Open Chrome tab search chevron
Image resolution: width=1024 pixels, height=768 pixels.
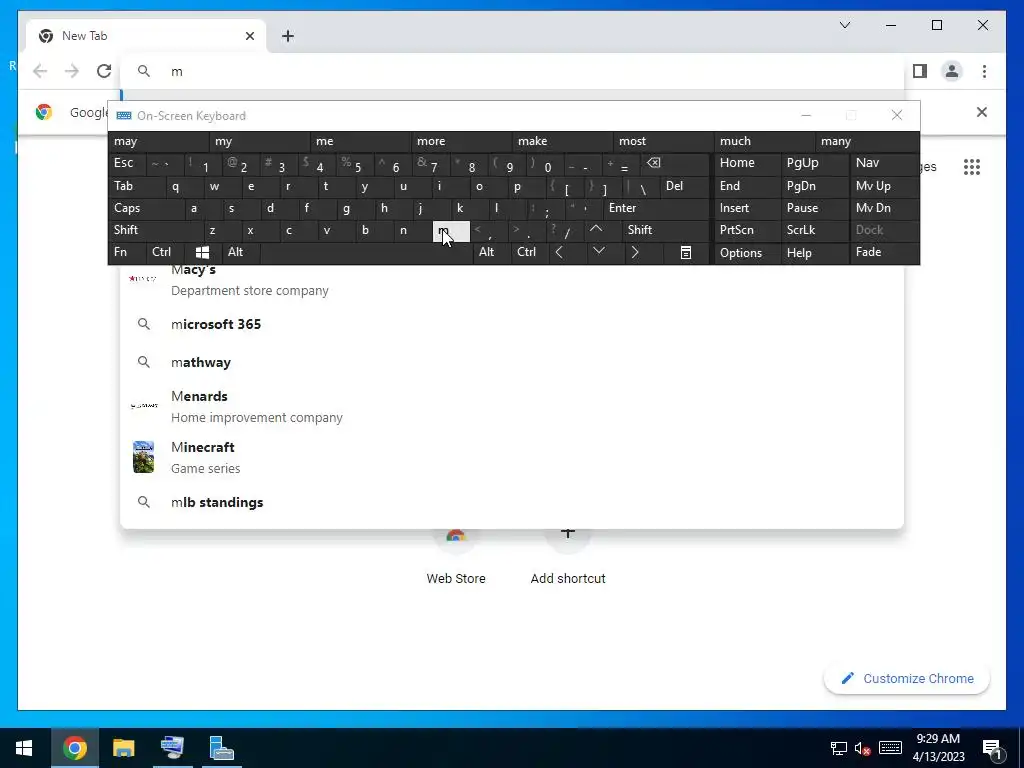tap(844, 25)
